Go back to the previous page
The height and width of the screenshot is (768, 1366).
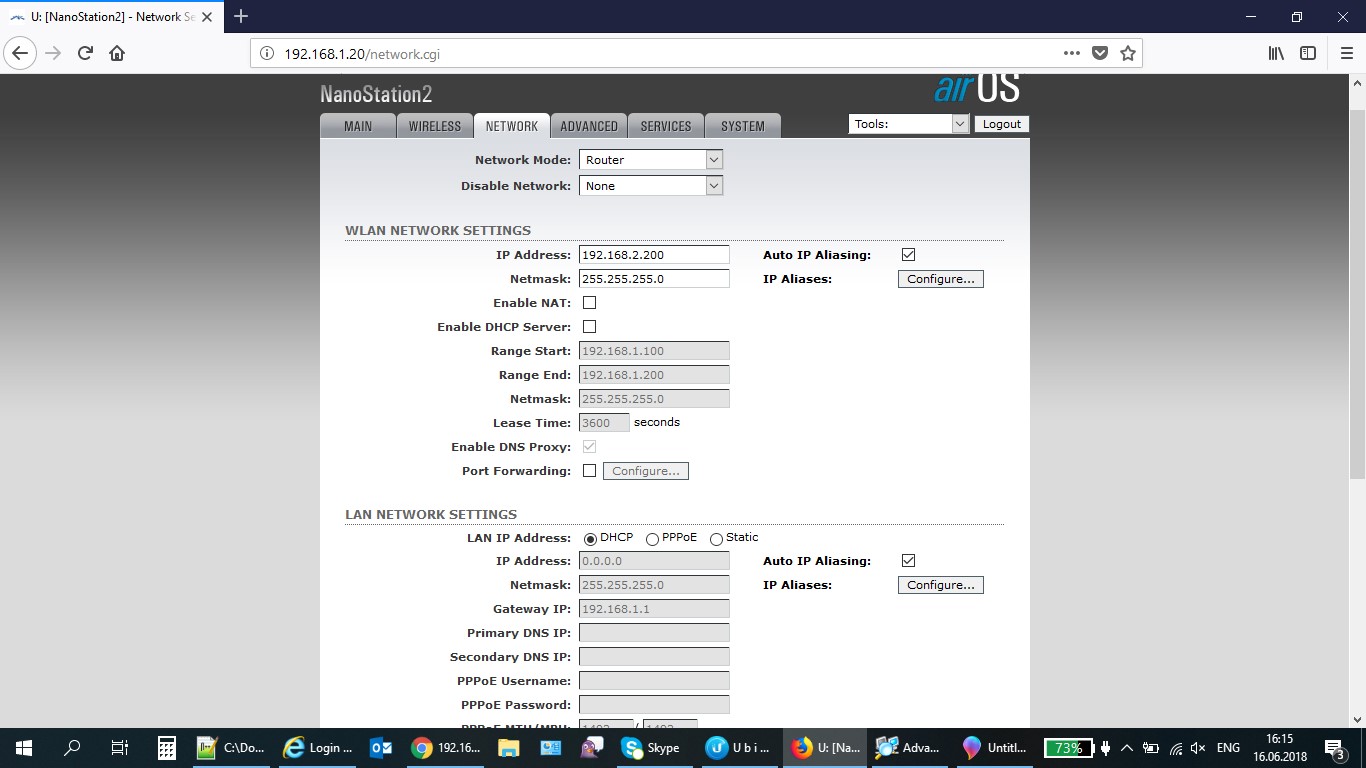(x=20, y=53)
